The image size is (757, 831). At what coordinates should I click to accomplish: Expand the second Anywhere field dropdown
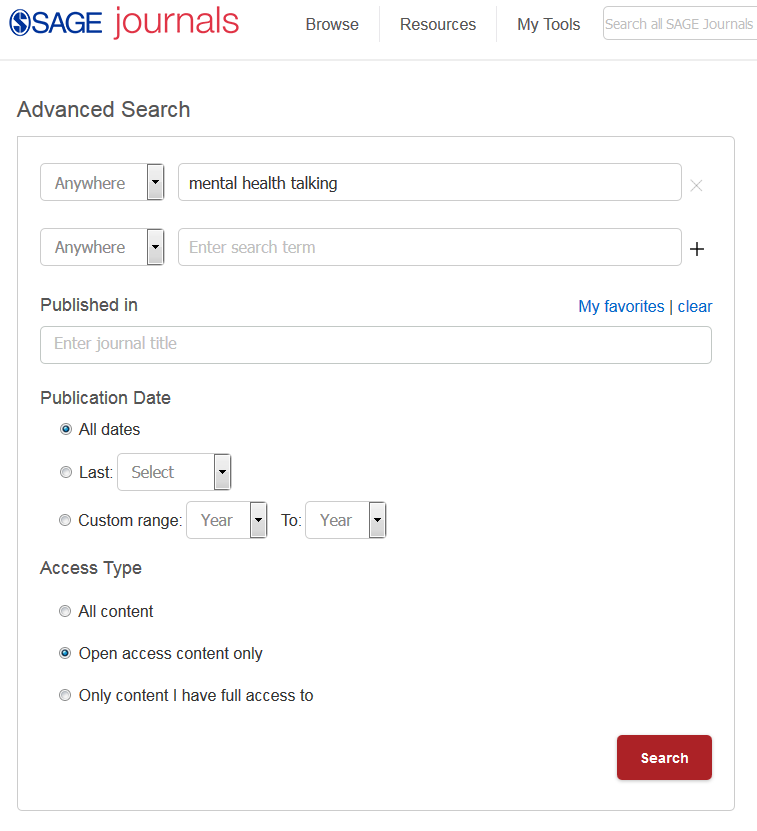[102, 247]
